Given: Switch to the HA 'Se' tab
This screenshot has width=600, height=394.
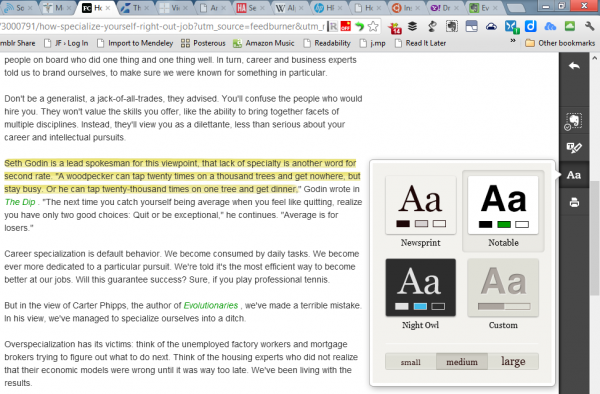Looking at the screenshot, I should (x=251, y=8).
